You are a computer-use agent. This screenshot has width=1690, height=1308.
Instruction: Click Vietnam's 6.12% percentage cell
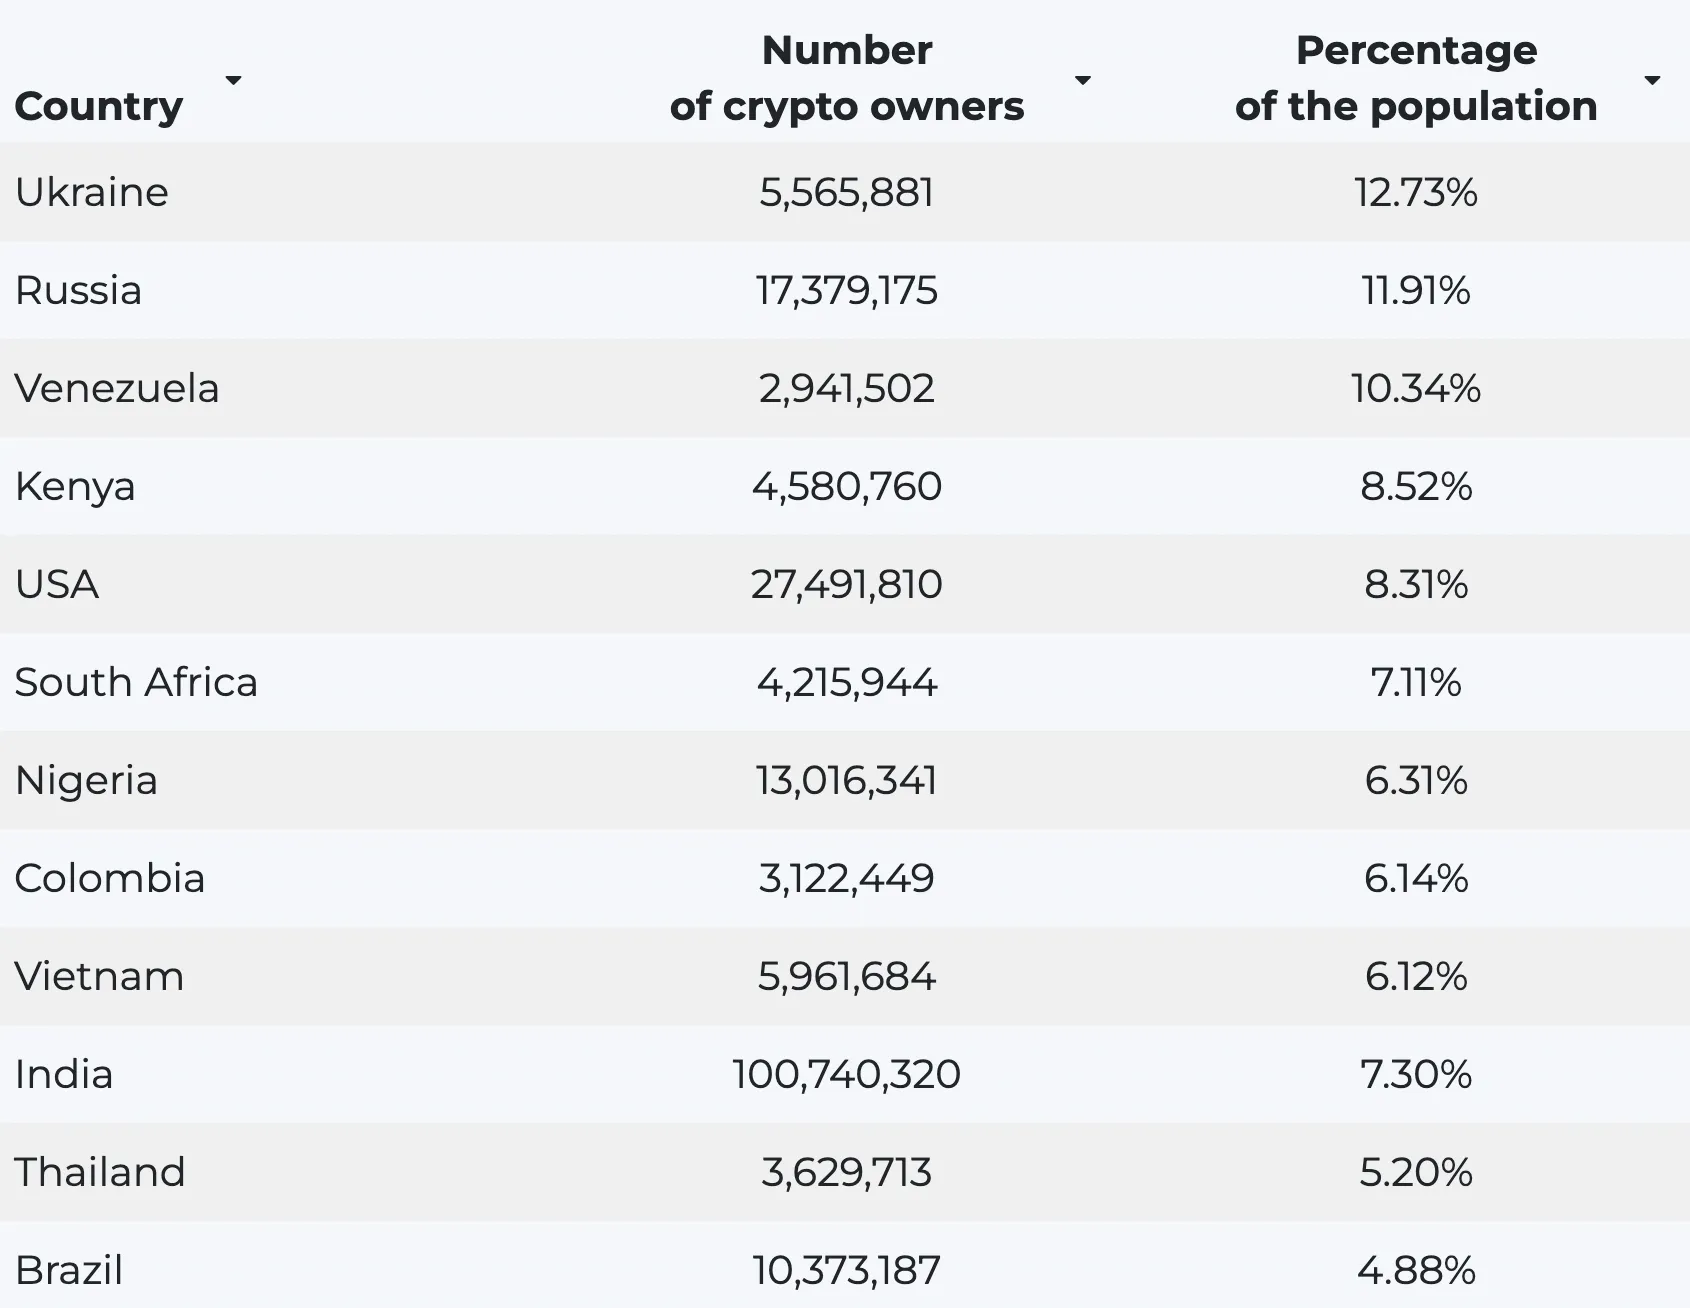pyautogui.click(x=1415, y=976)
